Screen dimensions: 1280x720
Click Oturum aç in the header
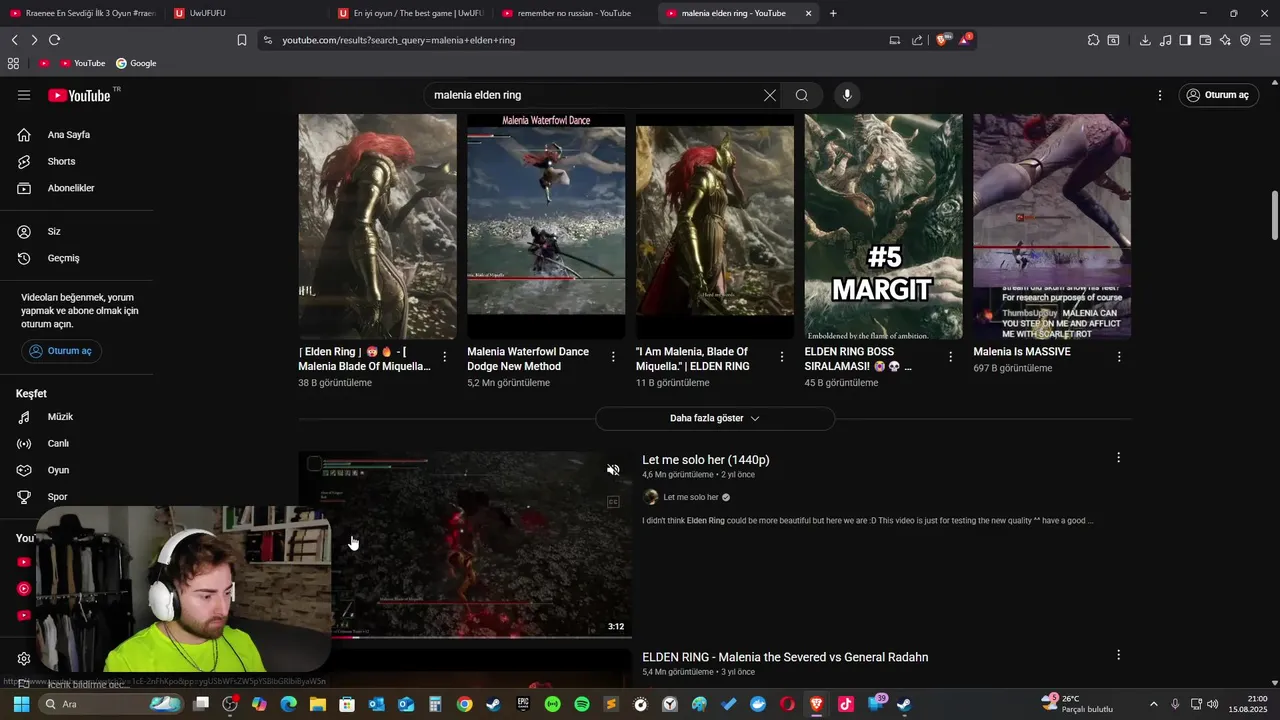(x=1218, y=95)
